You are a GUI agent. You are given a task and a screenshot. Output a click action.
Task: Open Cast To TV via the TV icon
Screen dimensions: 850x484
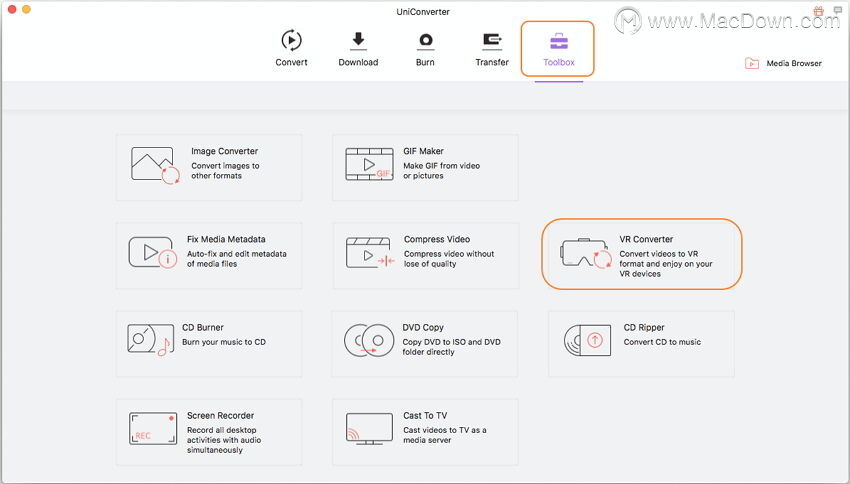coord(369,429)
